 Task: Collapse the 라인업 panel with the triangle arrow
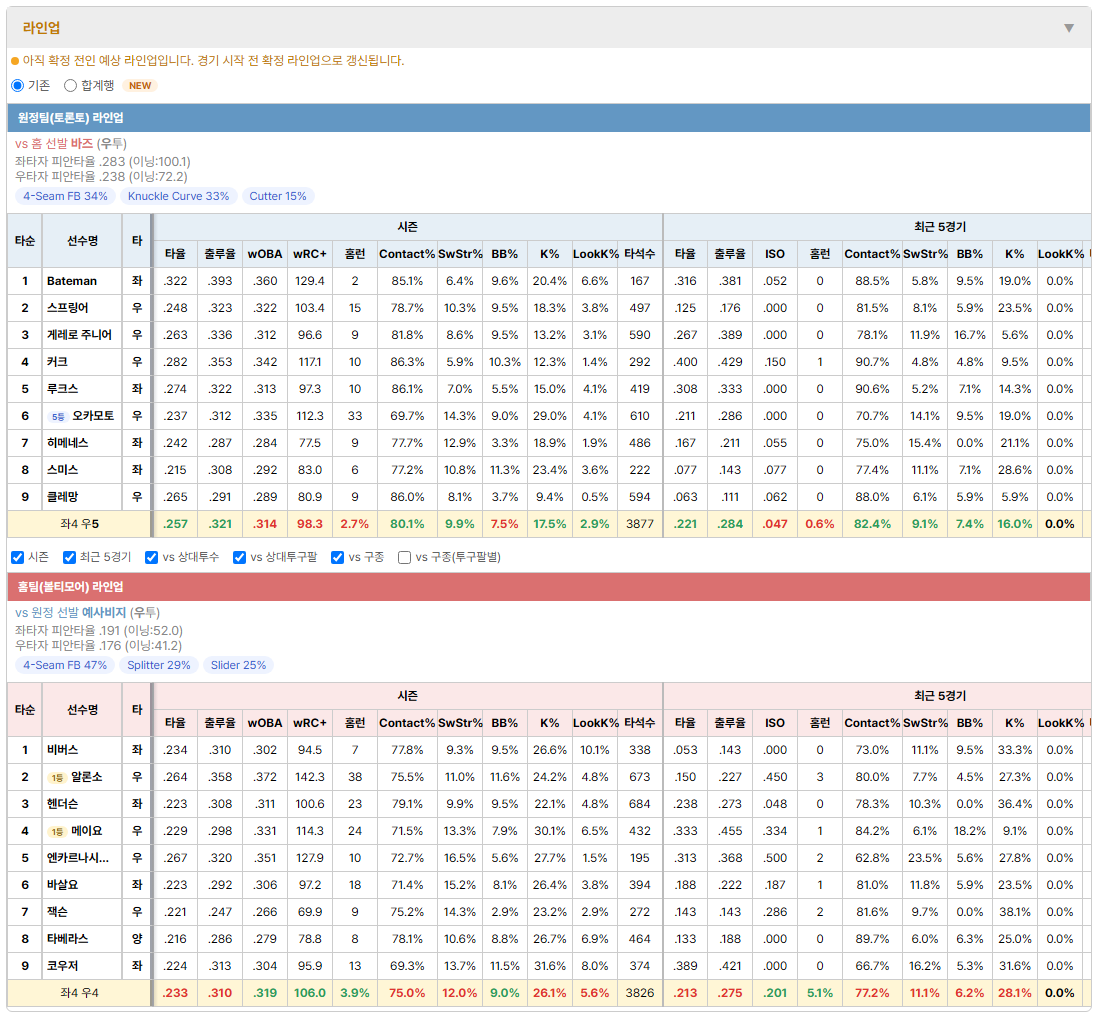(1069, 28)
